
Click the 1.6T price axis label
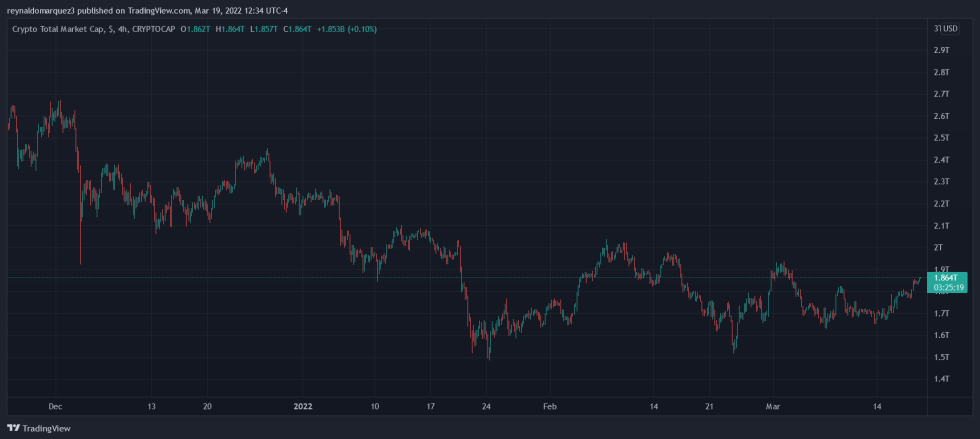tap(942, 335)
